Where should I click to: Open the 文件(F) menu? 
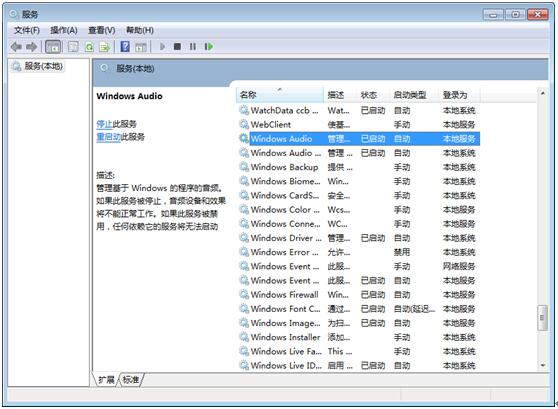27,30
